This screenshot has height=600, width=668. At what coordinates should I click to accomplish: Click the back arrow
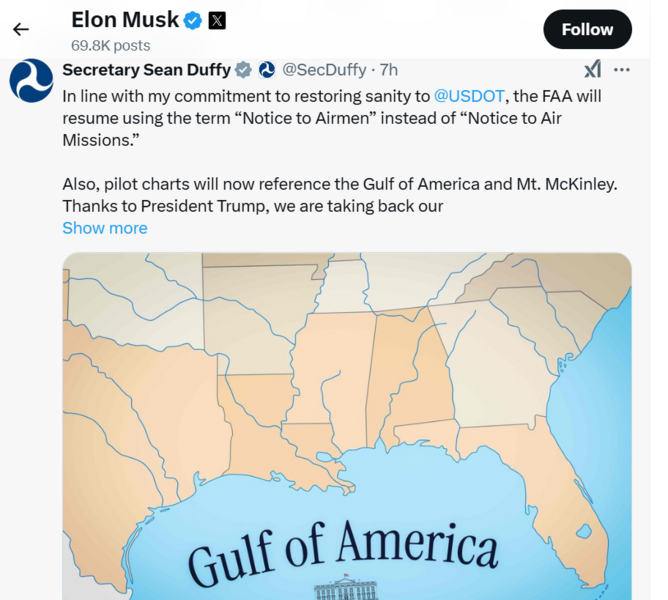(21, 30)
